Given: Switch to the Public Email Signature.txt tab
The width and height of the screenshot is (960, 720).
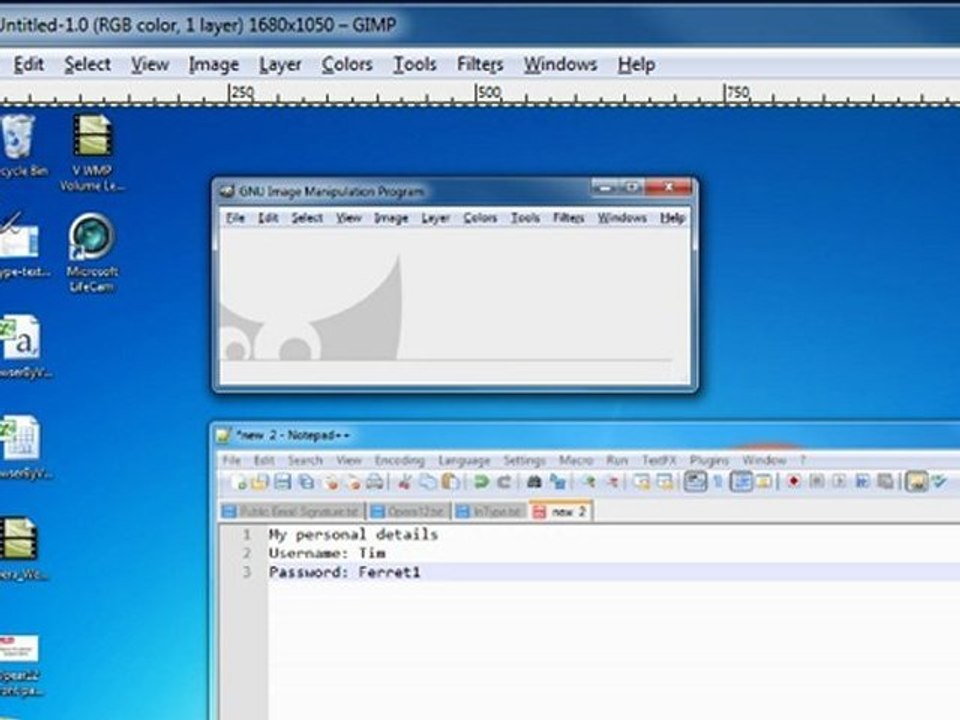Looking at the screenshot, I should (x=292, y=511).
